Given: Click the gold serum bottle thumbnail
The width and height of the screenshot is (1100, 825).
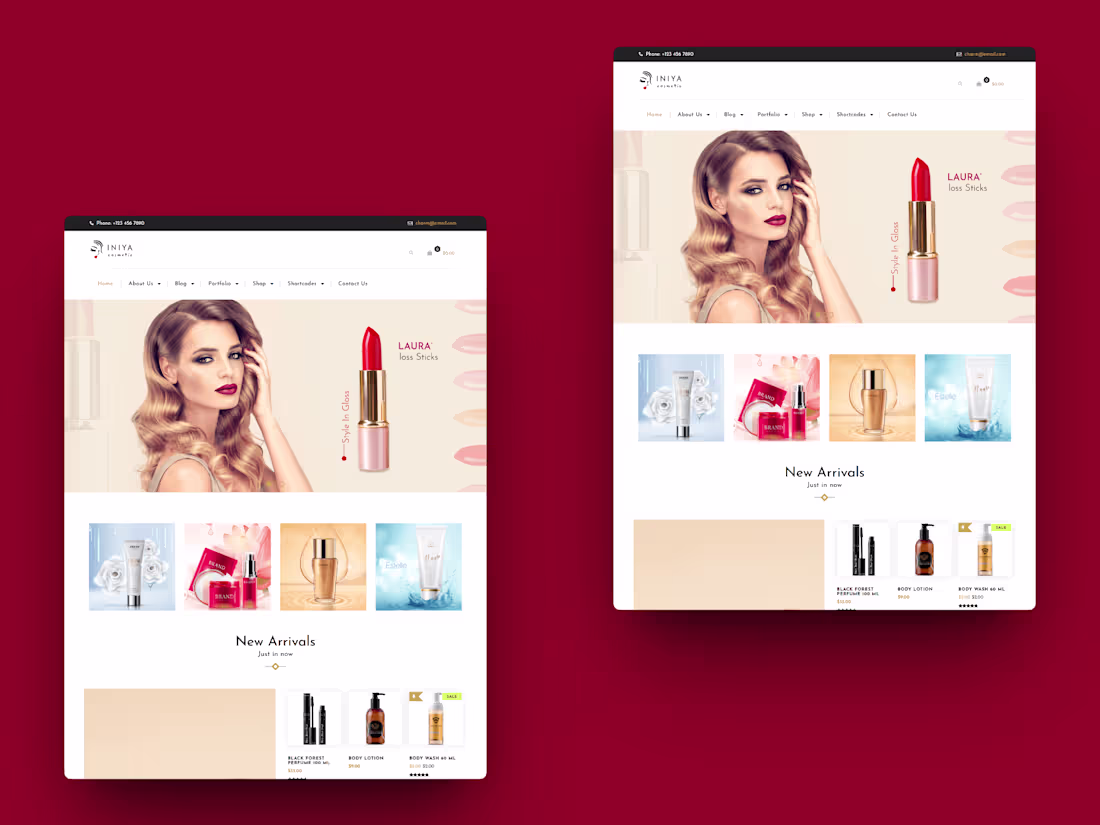Looking at the screenshot, I should point(872,397).
